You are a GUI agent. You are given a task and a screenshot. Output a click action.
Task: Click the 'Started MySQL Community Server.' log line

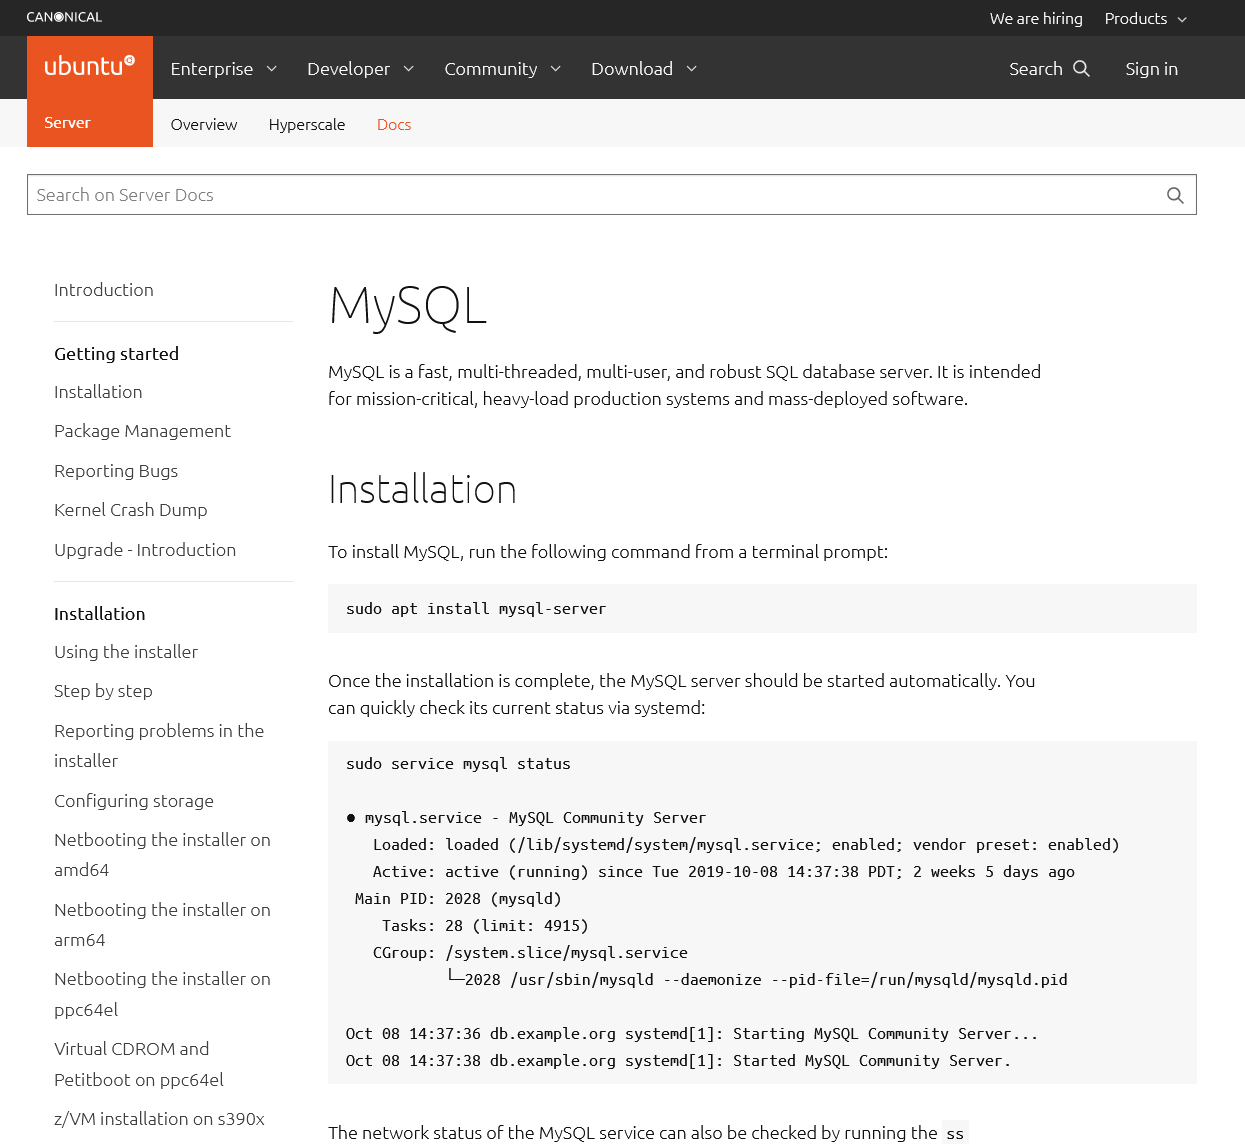pos(678,1060)
